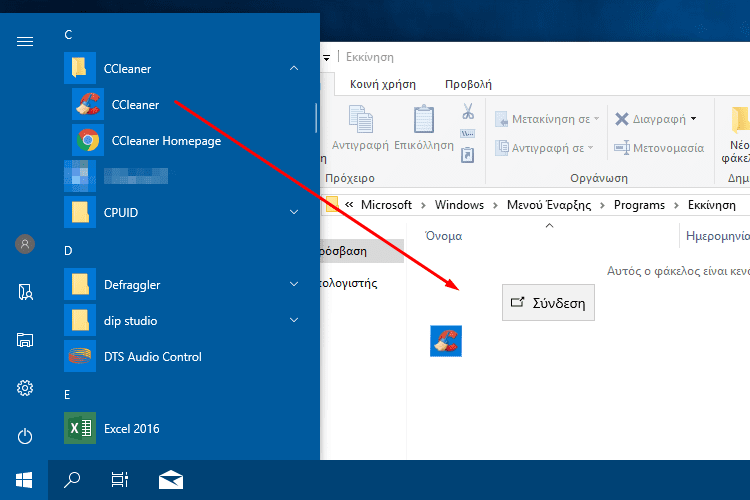Expand the dip studio folder chevron

[294, 320]
